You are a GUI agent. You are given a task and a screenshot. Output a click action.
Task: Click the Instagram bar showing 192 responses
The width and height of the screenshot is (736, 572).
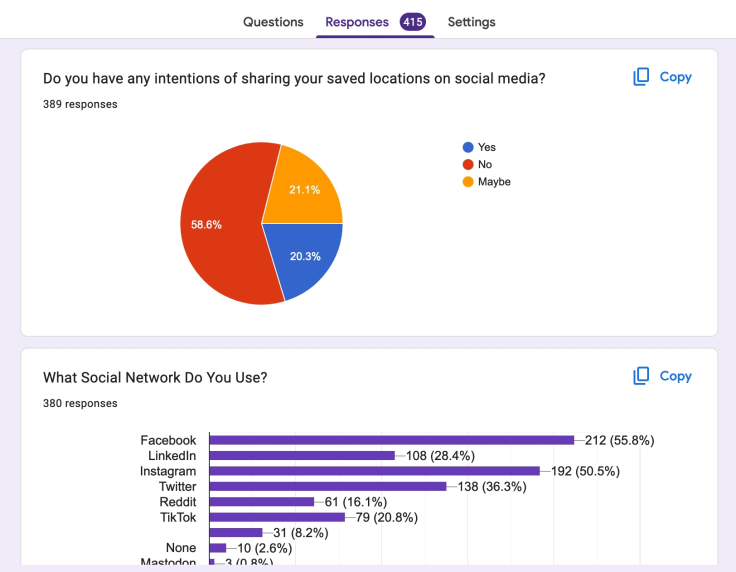point(375,471)
